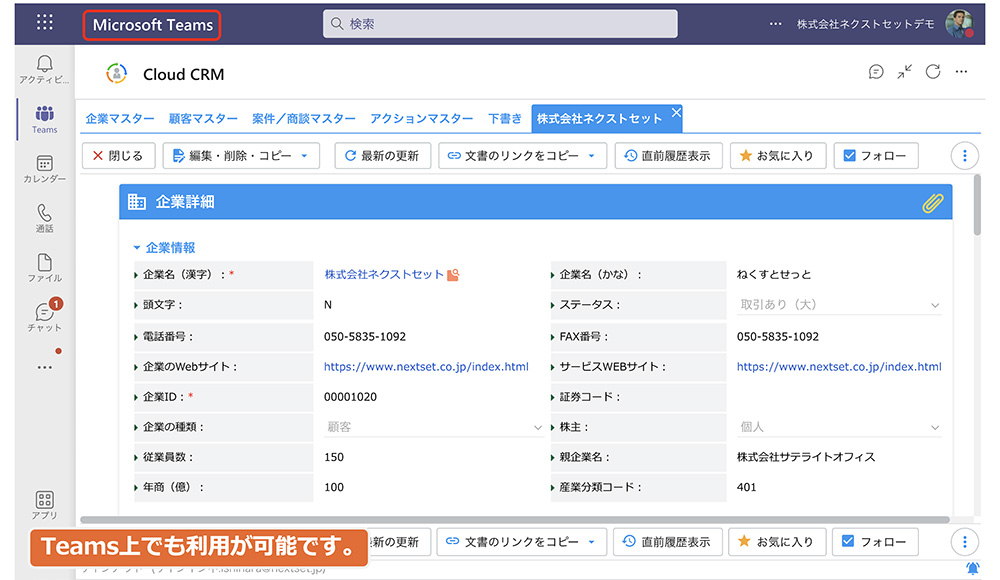
Task: Focus the 検索 search box
Action: pos(500,24)
